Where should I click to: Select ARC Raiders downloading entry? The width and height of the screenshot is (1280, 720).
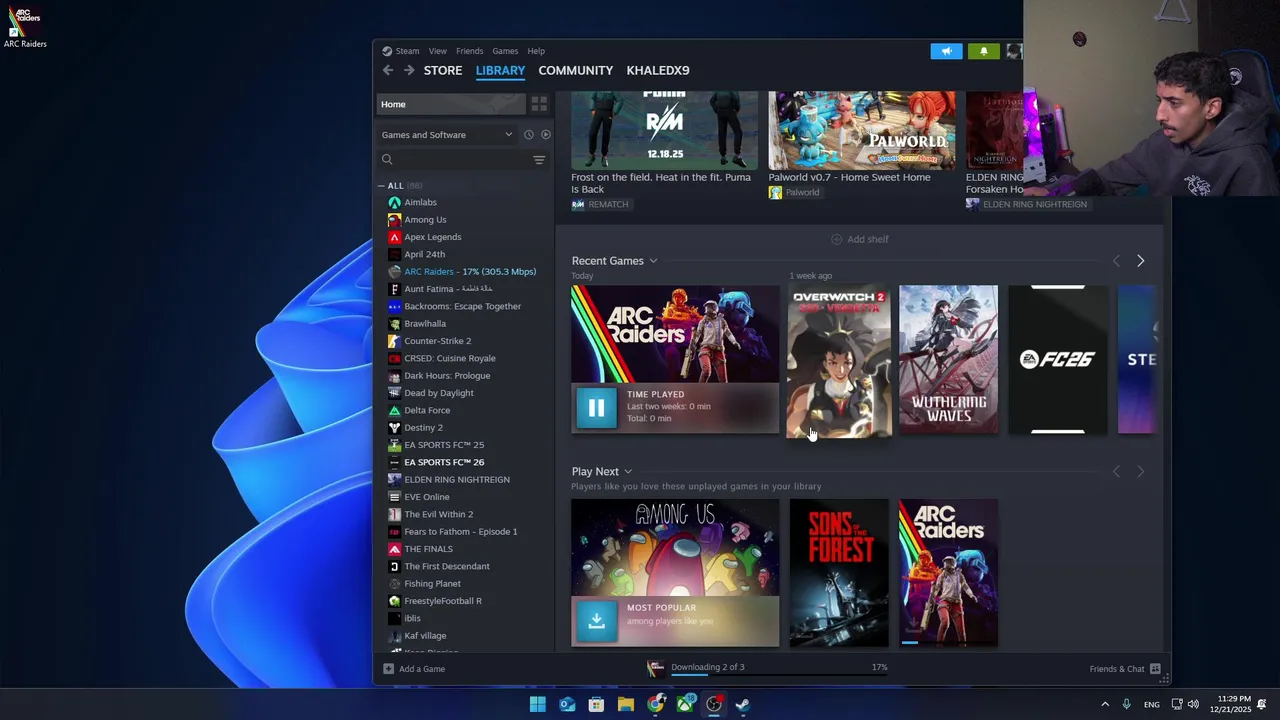coord(468,272)
